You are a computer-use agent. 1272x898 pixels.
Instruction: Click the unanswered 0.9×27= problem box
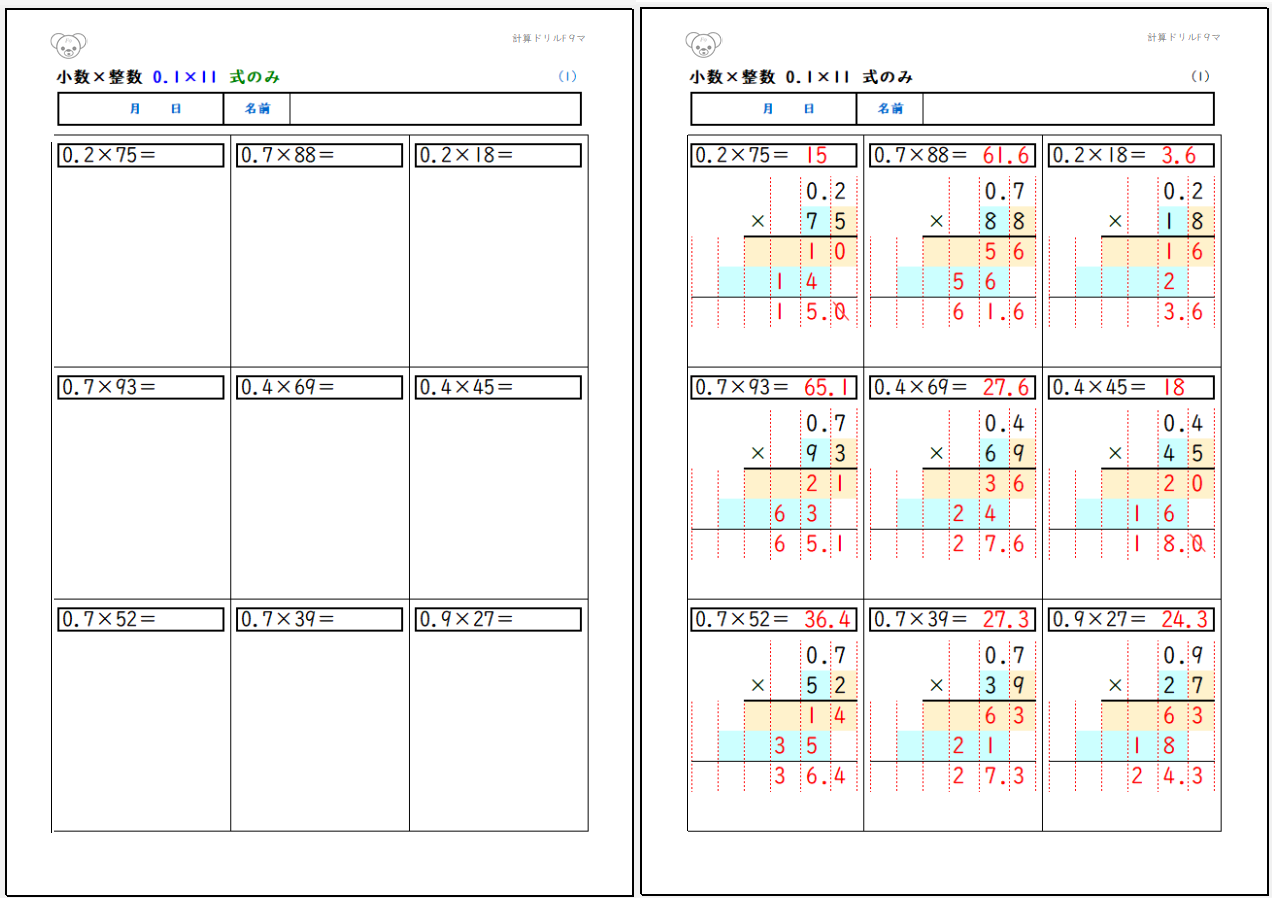pos(497,619)
